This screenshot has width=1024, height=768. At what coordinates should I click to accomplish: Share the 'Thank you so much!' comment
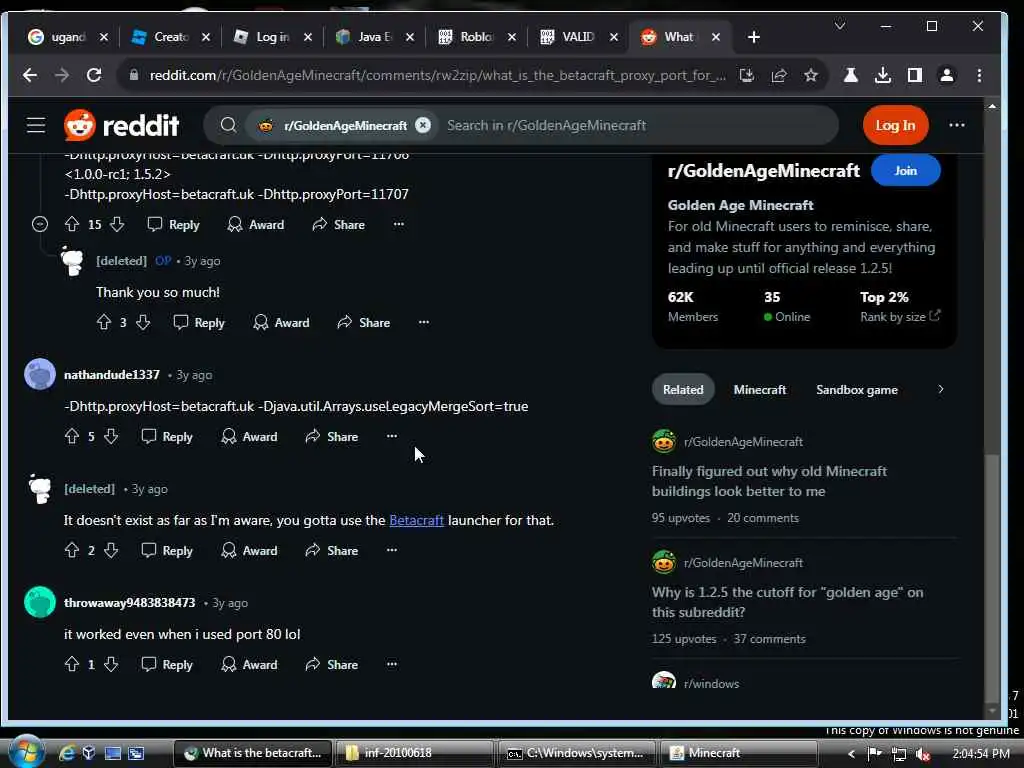364,322
